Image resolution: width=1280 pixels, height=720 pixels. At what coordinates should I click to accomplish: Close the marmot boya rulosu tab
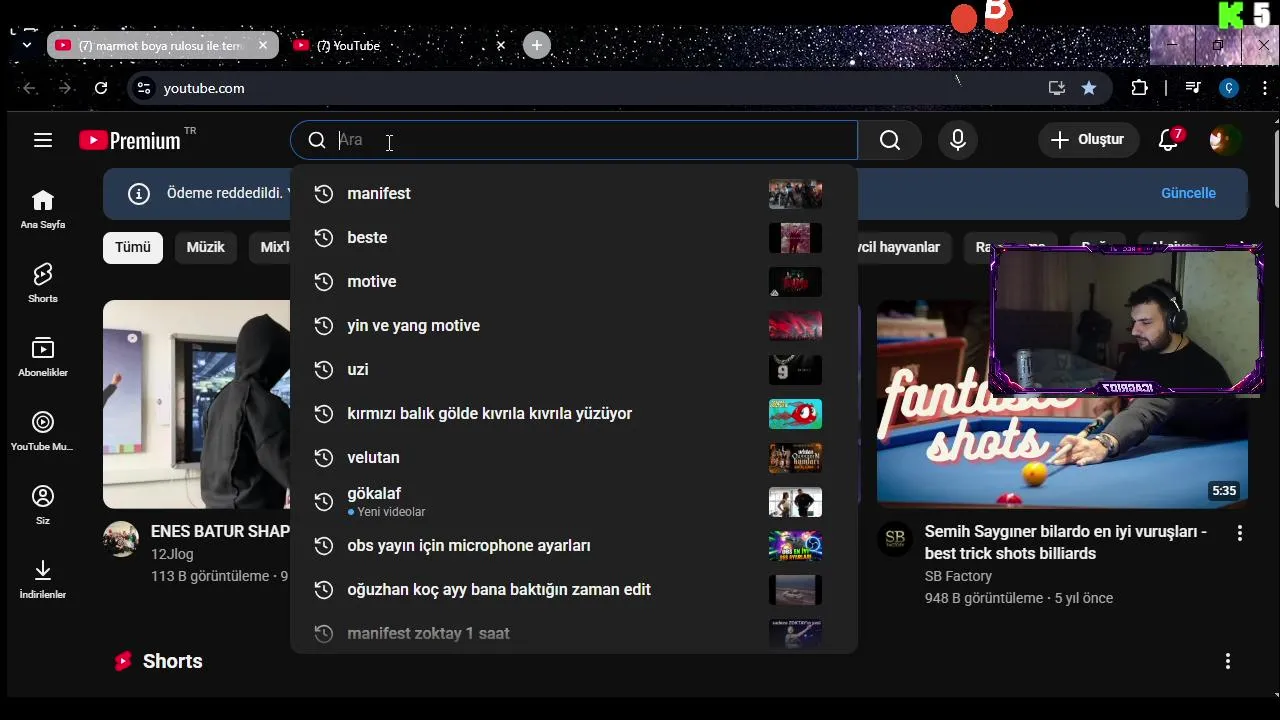click(263, 45)
